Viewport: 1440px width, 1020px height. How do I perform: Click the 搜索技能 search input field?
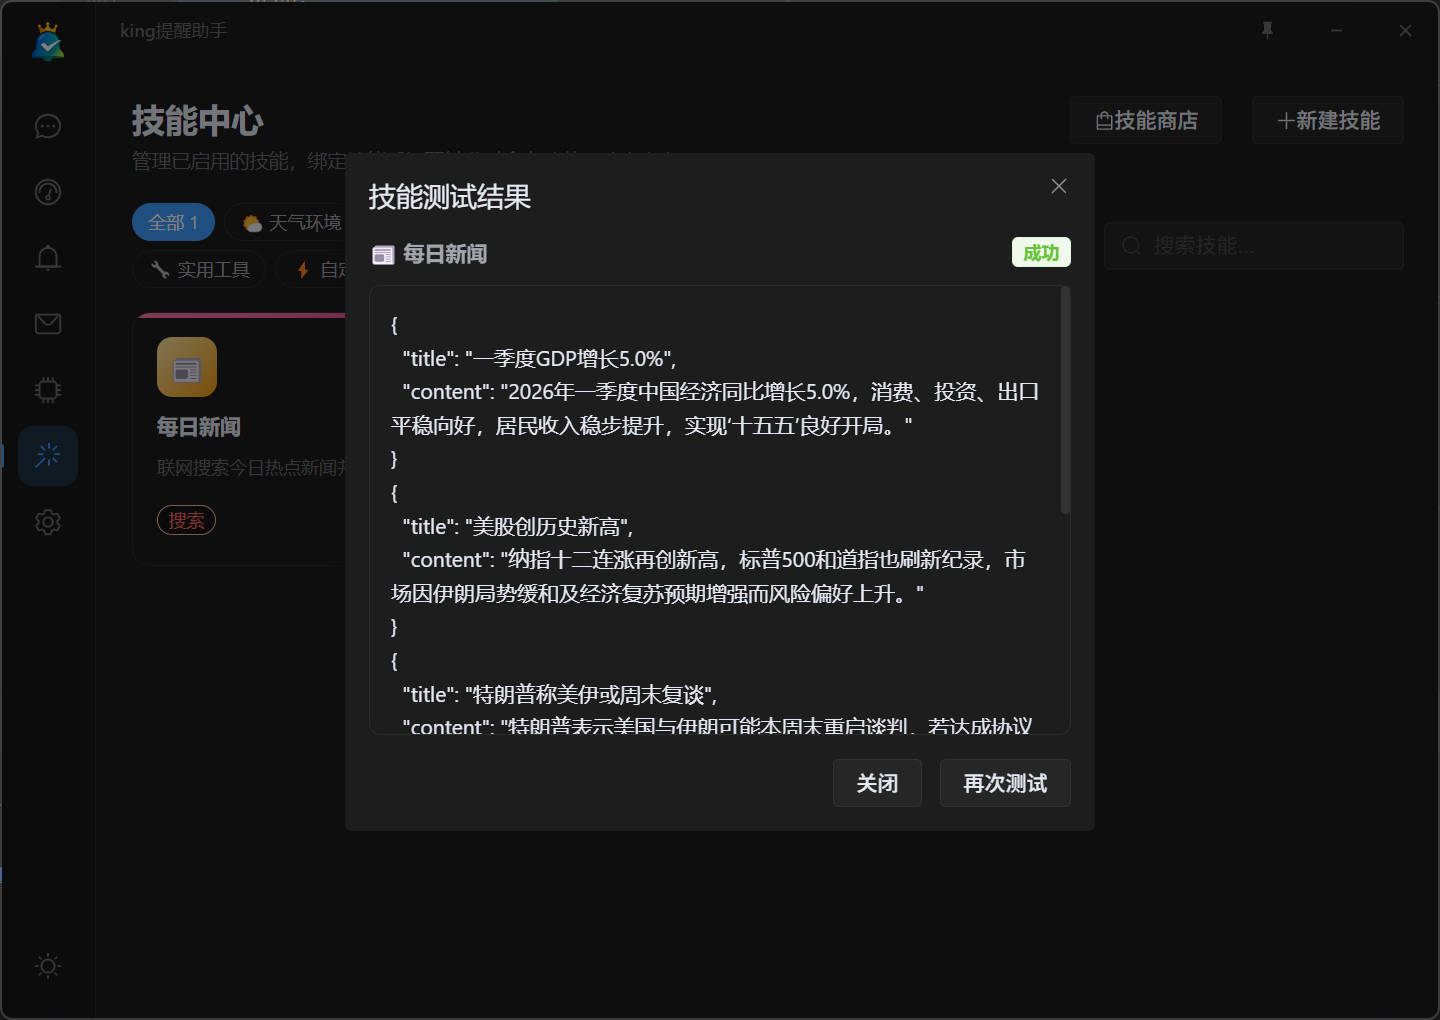point(1253,246)
